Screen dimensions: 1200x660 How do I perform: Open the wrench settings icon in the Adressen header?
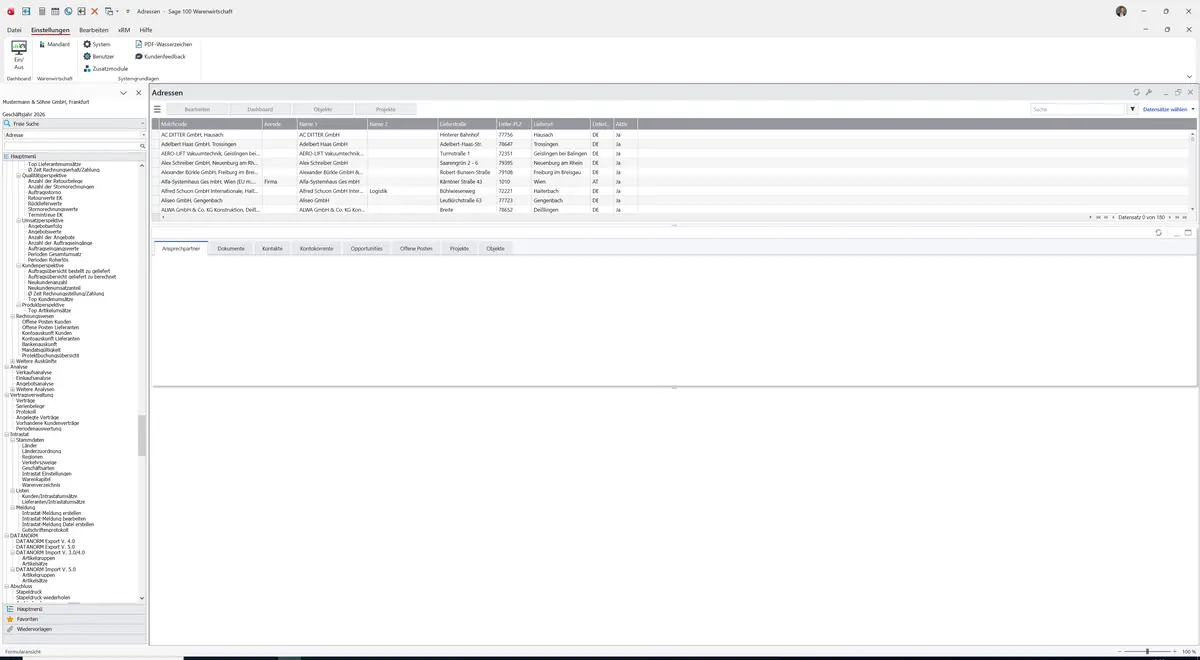1149,92
